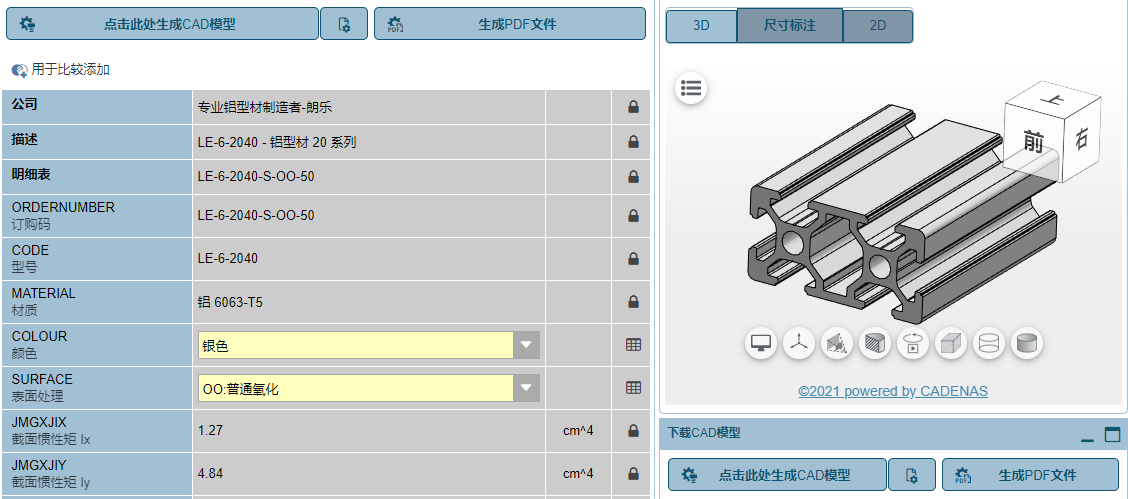Image resolution: width=1128 pixels, height=499 pixels.
Task: Switch to the 2D tab
Action: click(878, 26)
